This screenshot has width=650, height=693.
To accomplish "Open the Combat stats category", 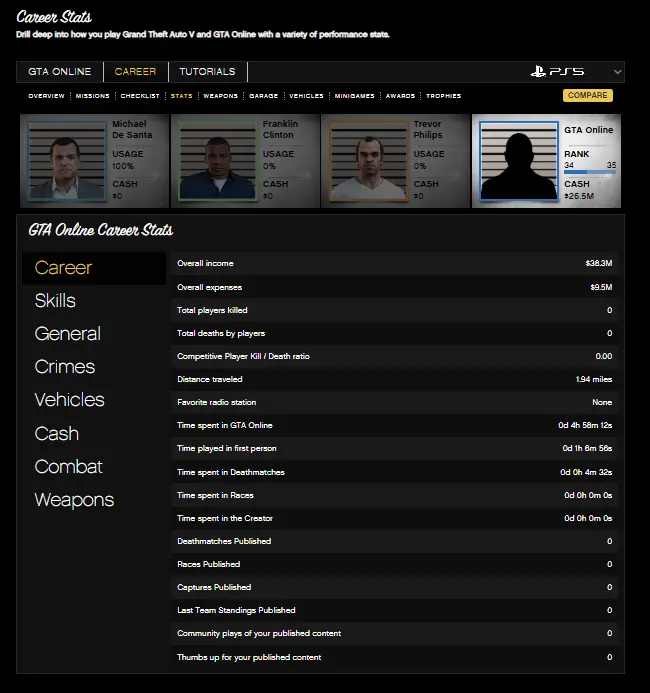I will 68,467.
